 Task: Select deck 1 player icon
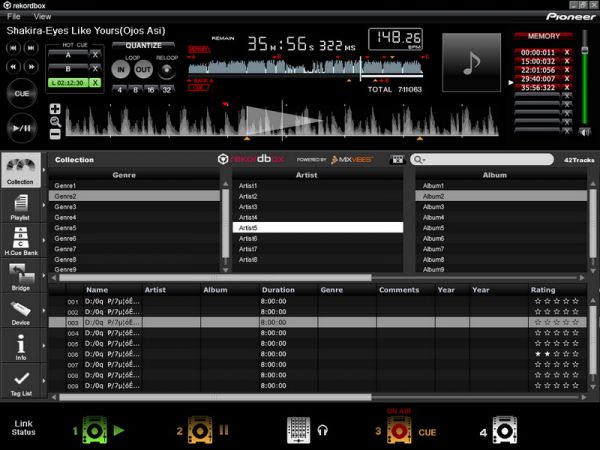(x=94, y=430)
